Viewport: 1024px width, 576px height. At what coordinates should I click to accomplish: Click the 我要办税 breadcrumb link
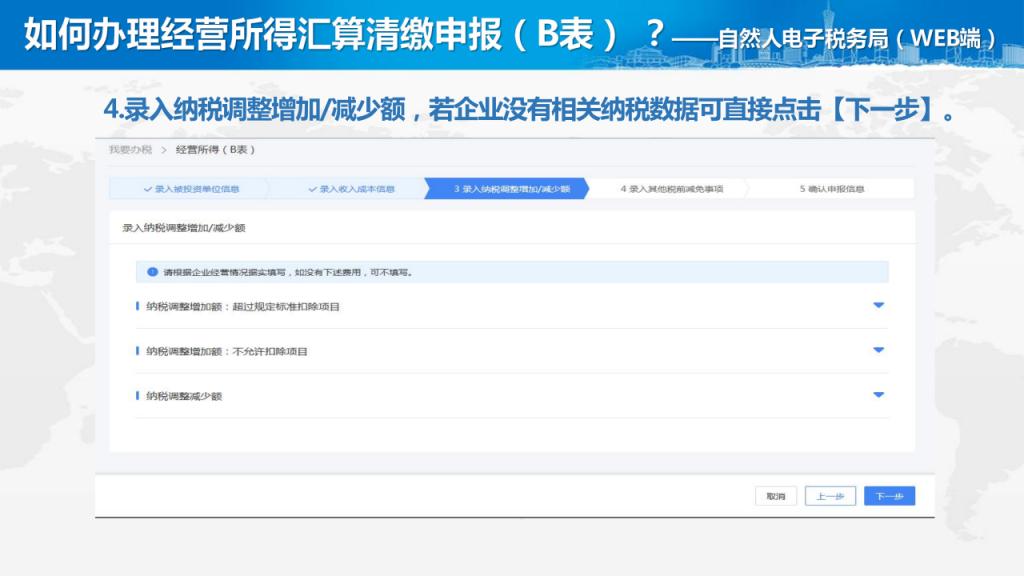click(130, 150)
